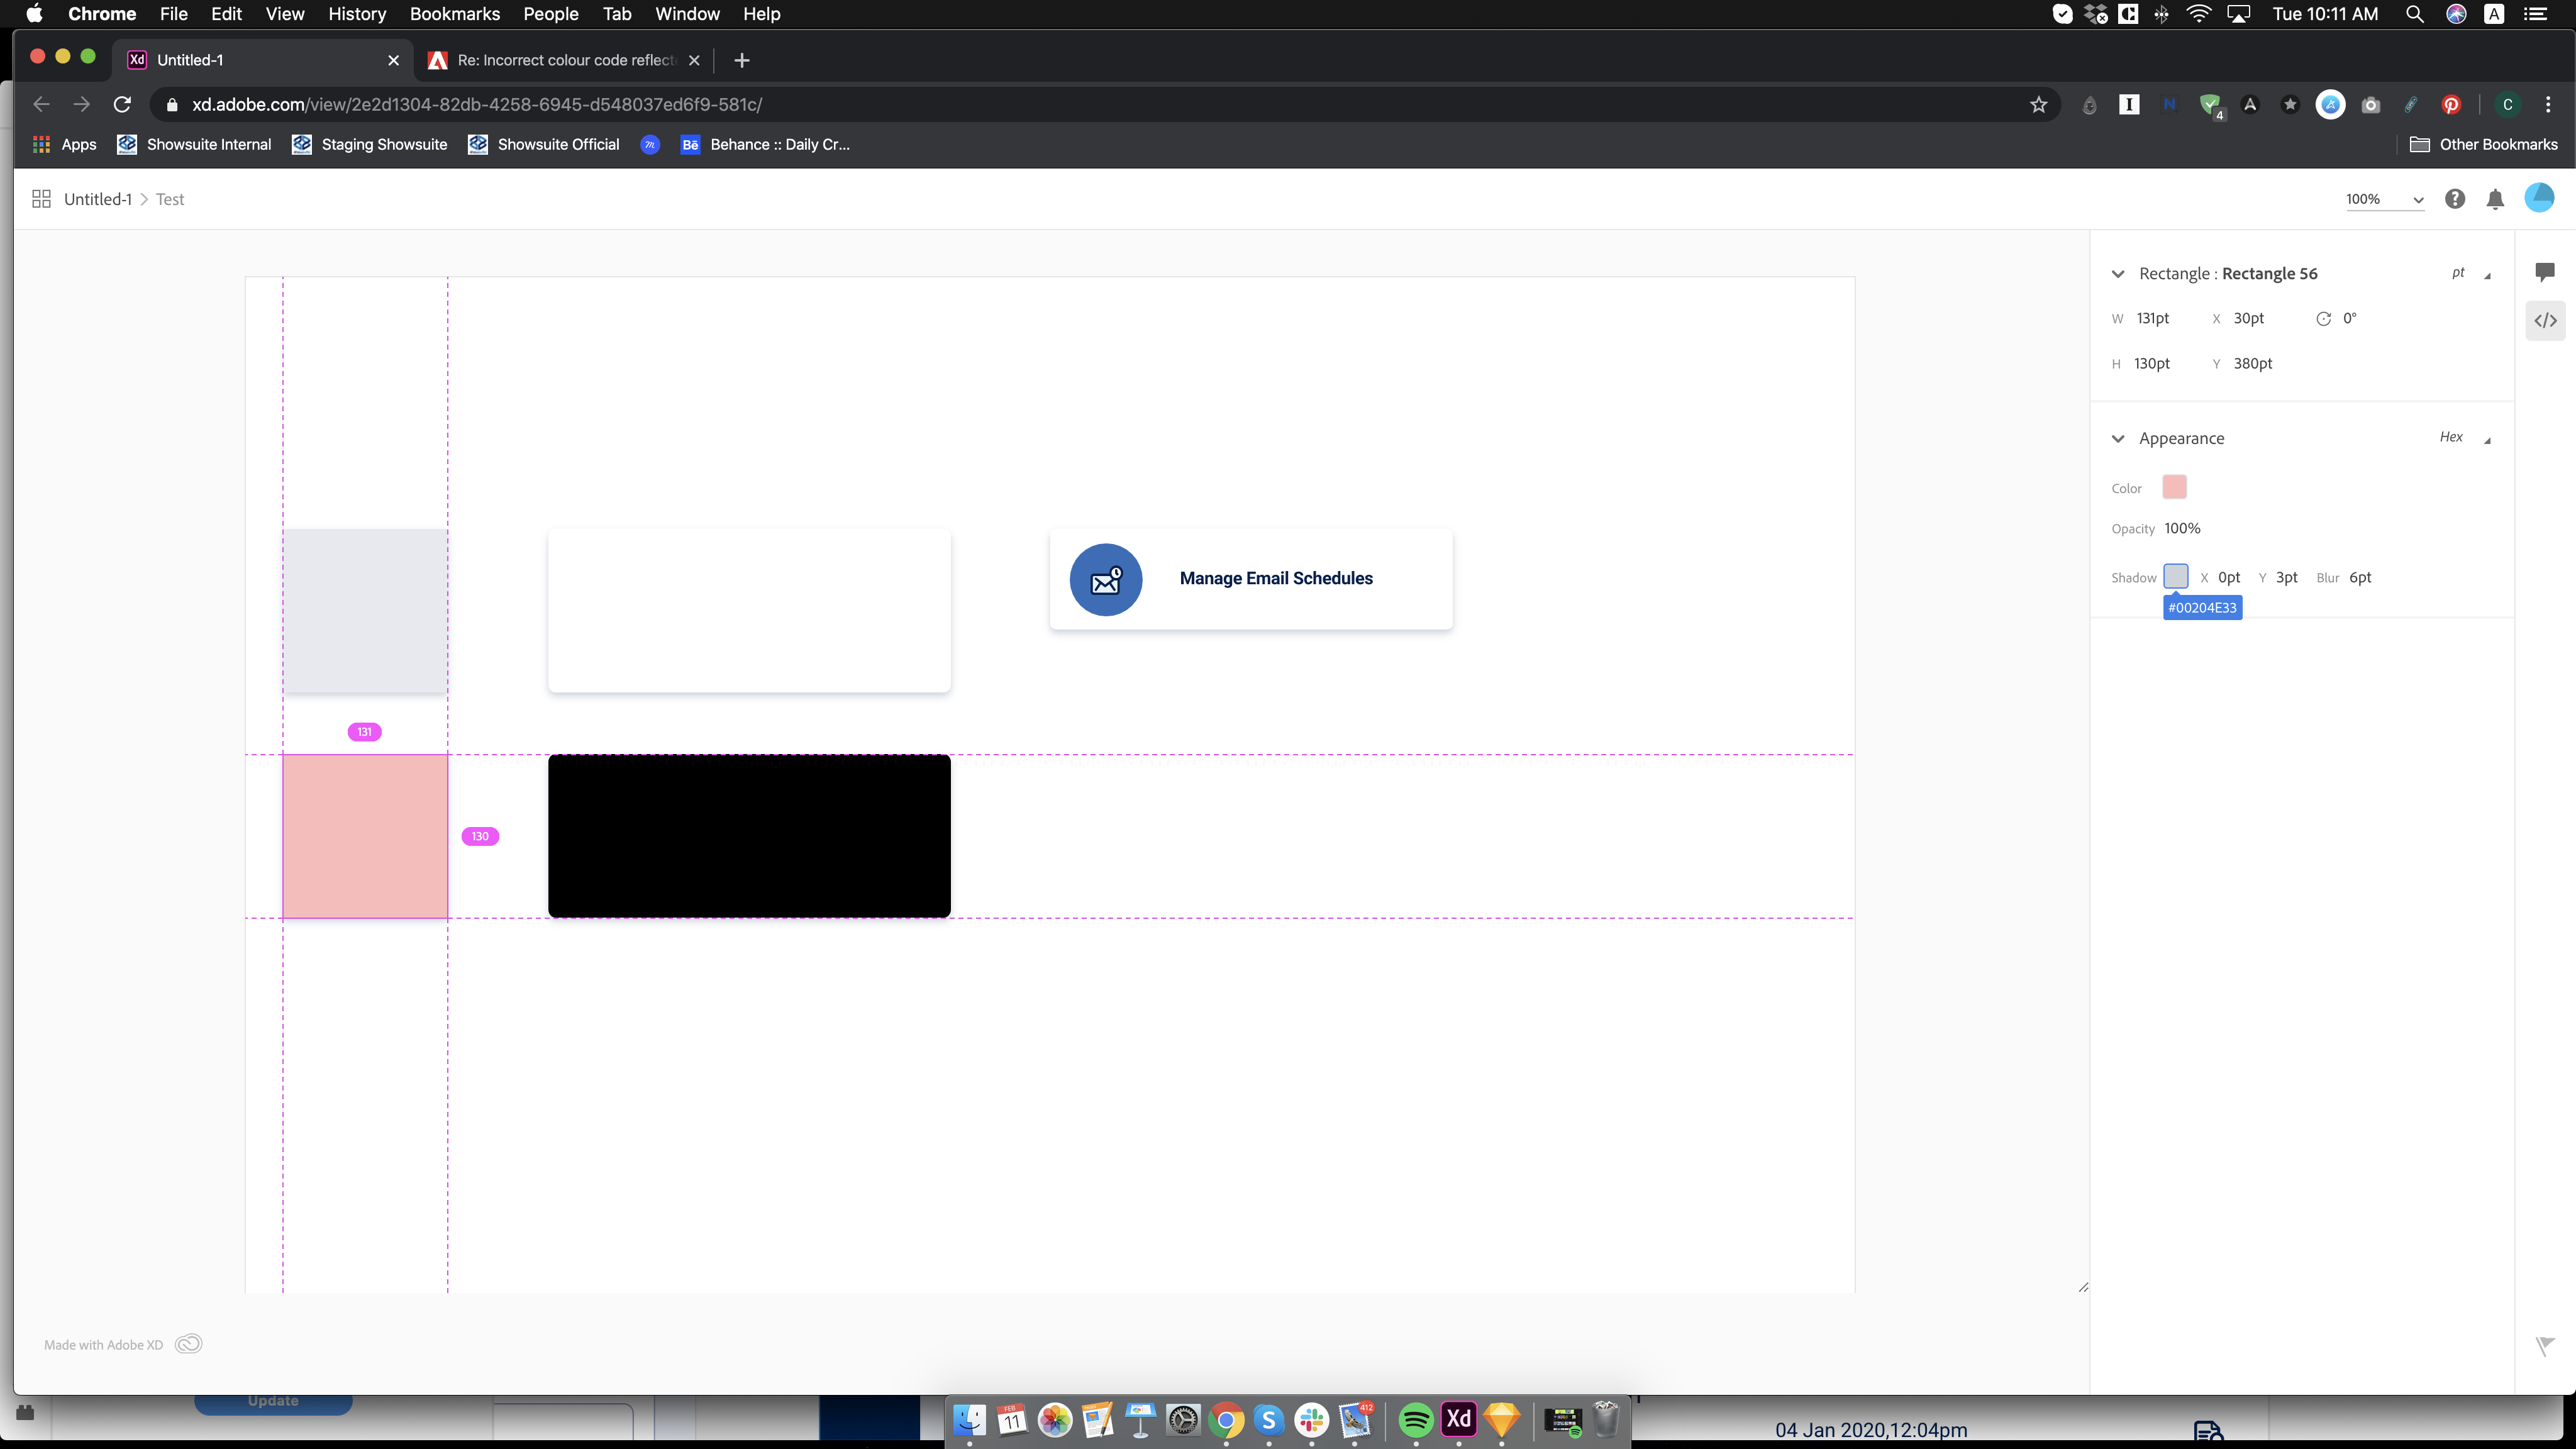2576x1449 pixels.
Task: Open Spotify from the dock
Action: tap(1415, 1419)
